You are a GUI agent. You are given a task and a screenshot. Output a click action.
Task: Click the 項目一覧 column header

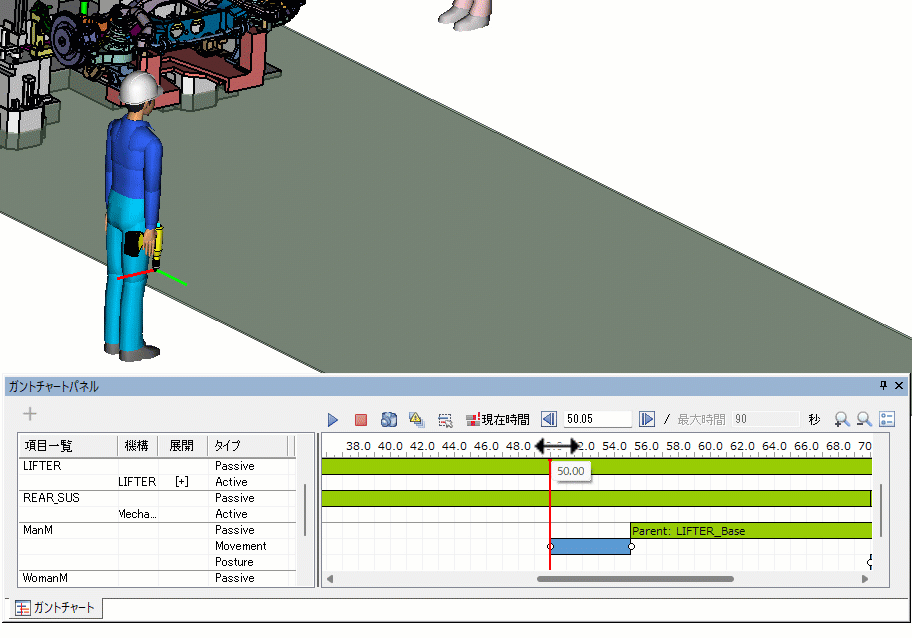[x=48, y=446]
